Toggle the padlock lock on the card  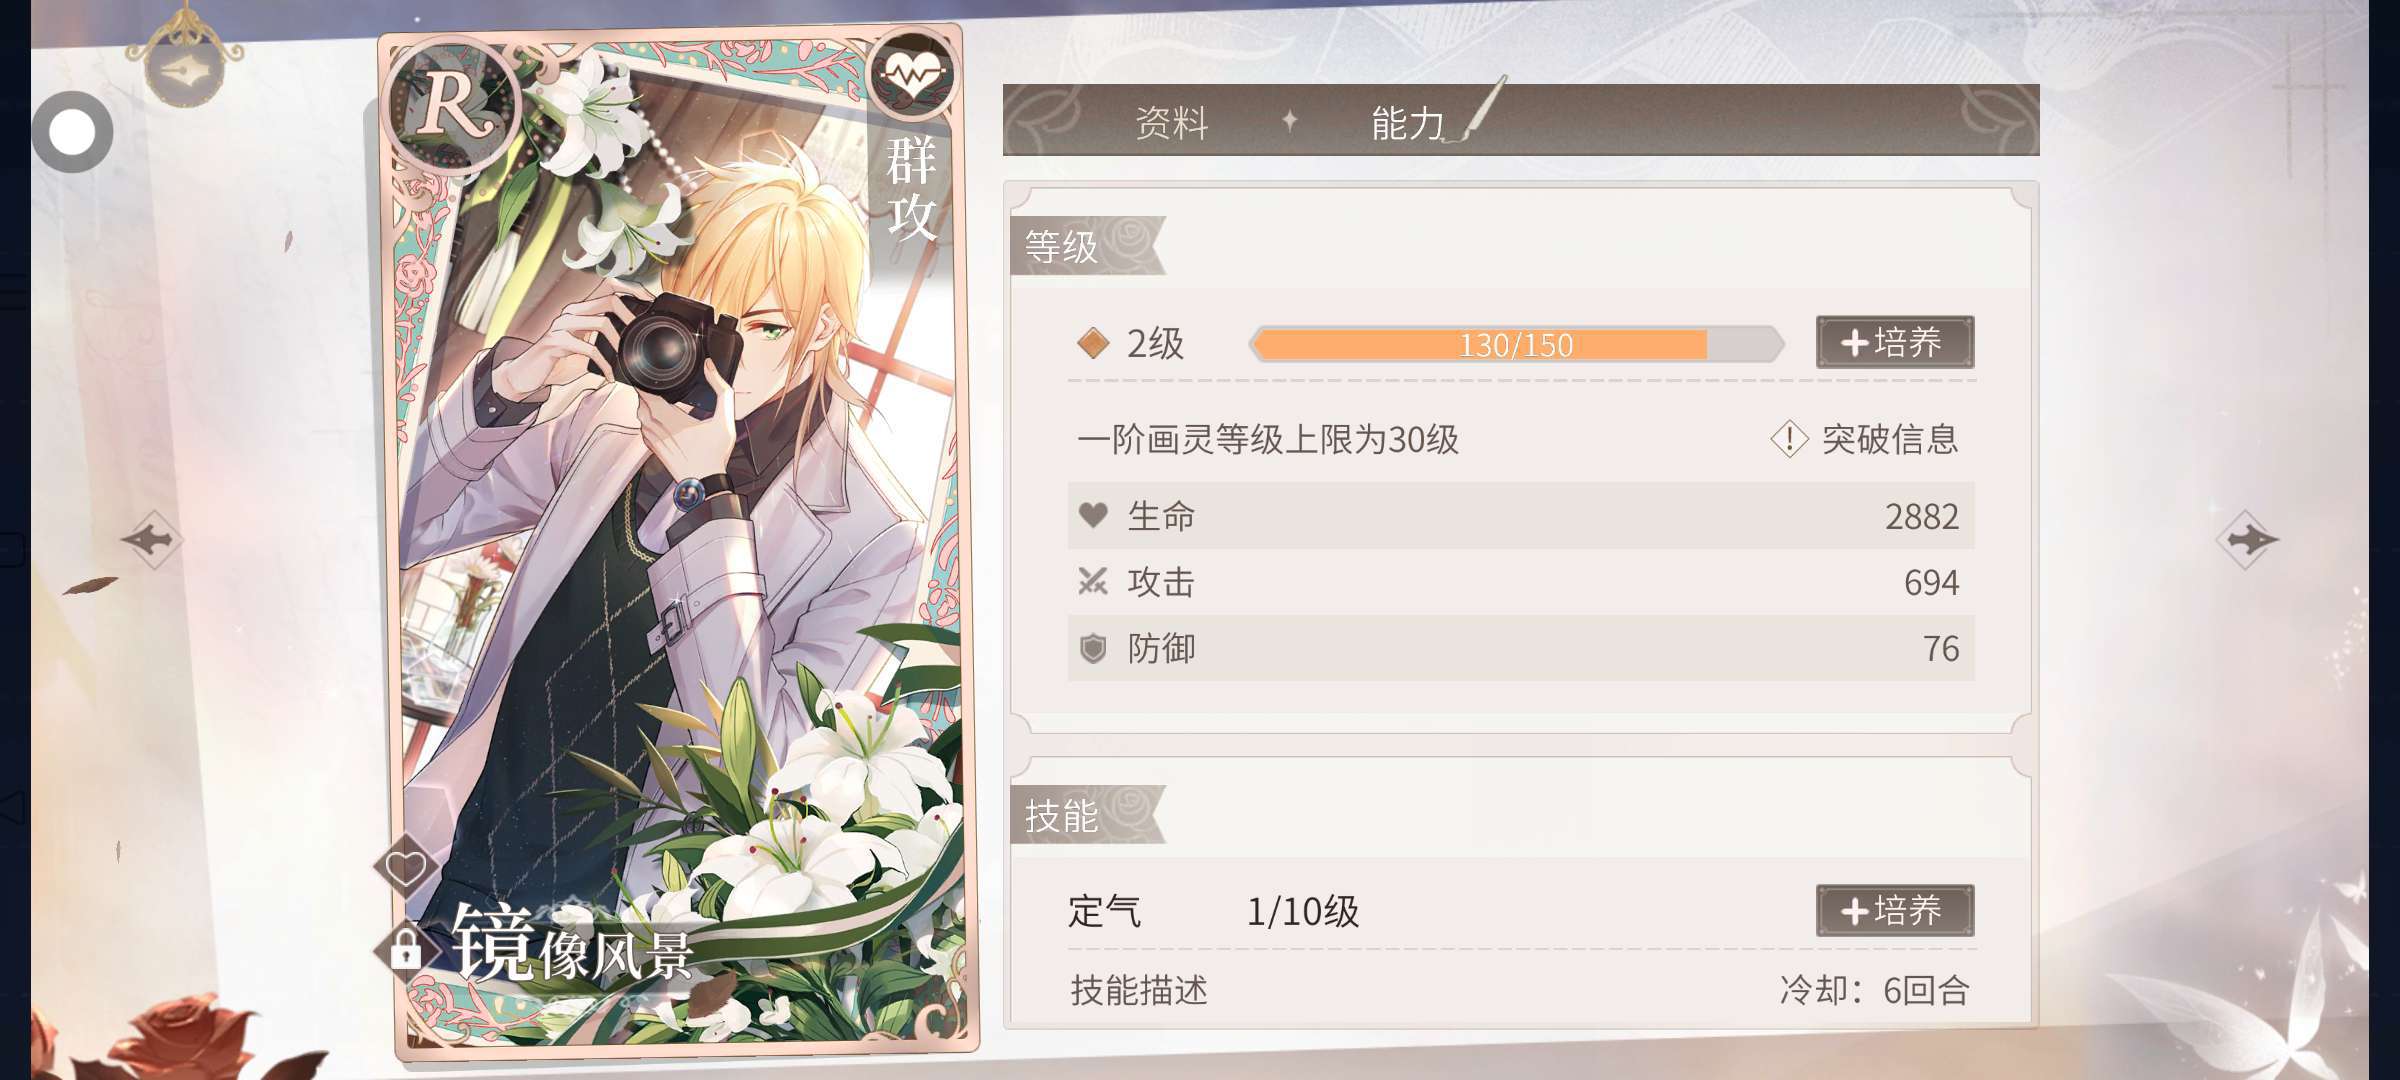point(405,948)
